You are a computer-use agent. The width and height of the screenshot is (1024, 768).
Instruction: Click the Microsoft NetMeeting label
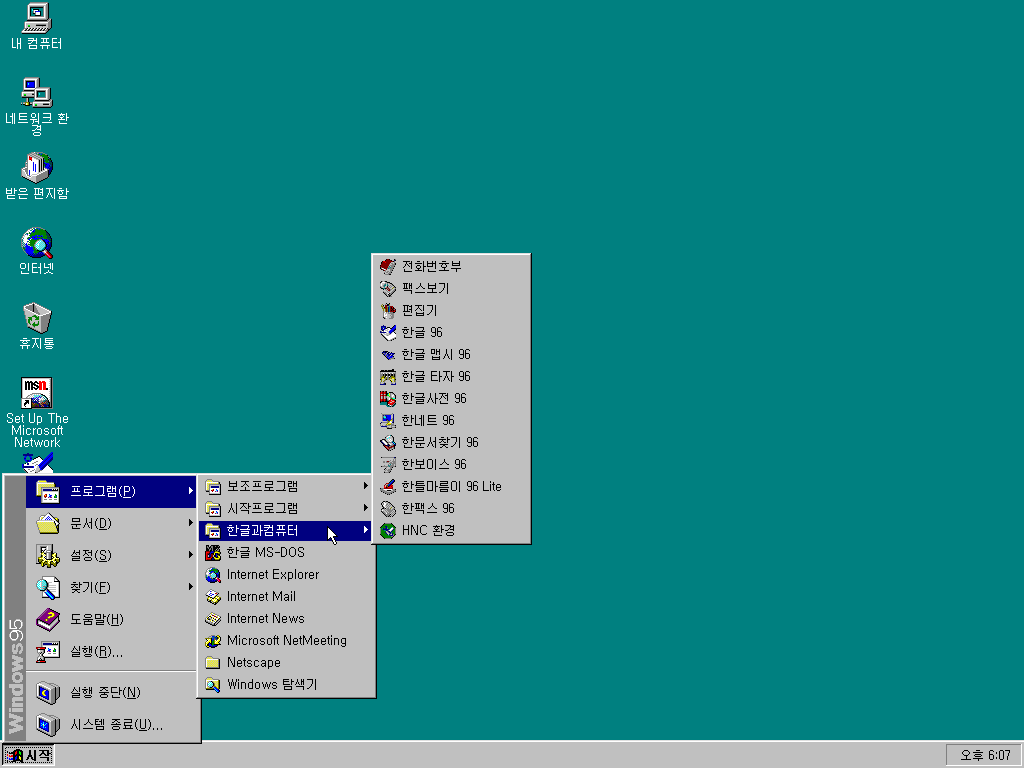click(x=287, y=641)
